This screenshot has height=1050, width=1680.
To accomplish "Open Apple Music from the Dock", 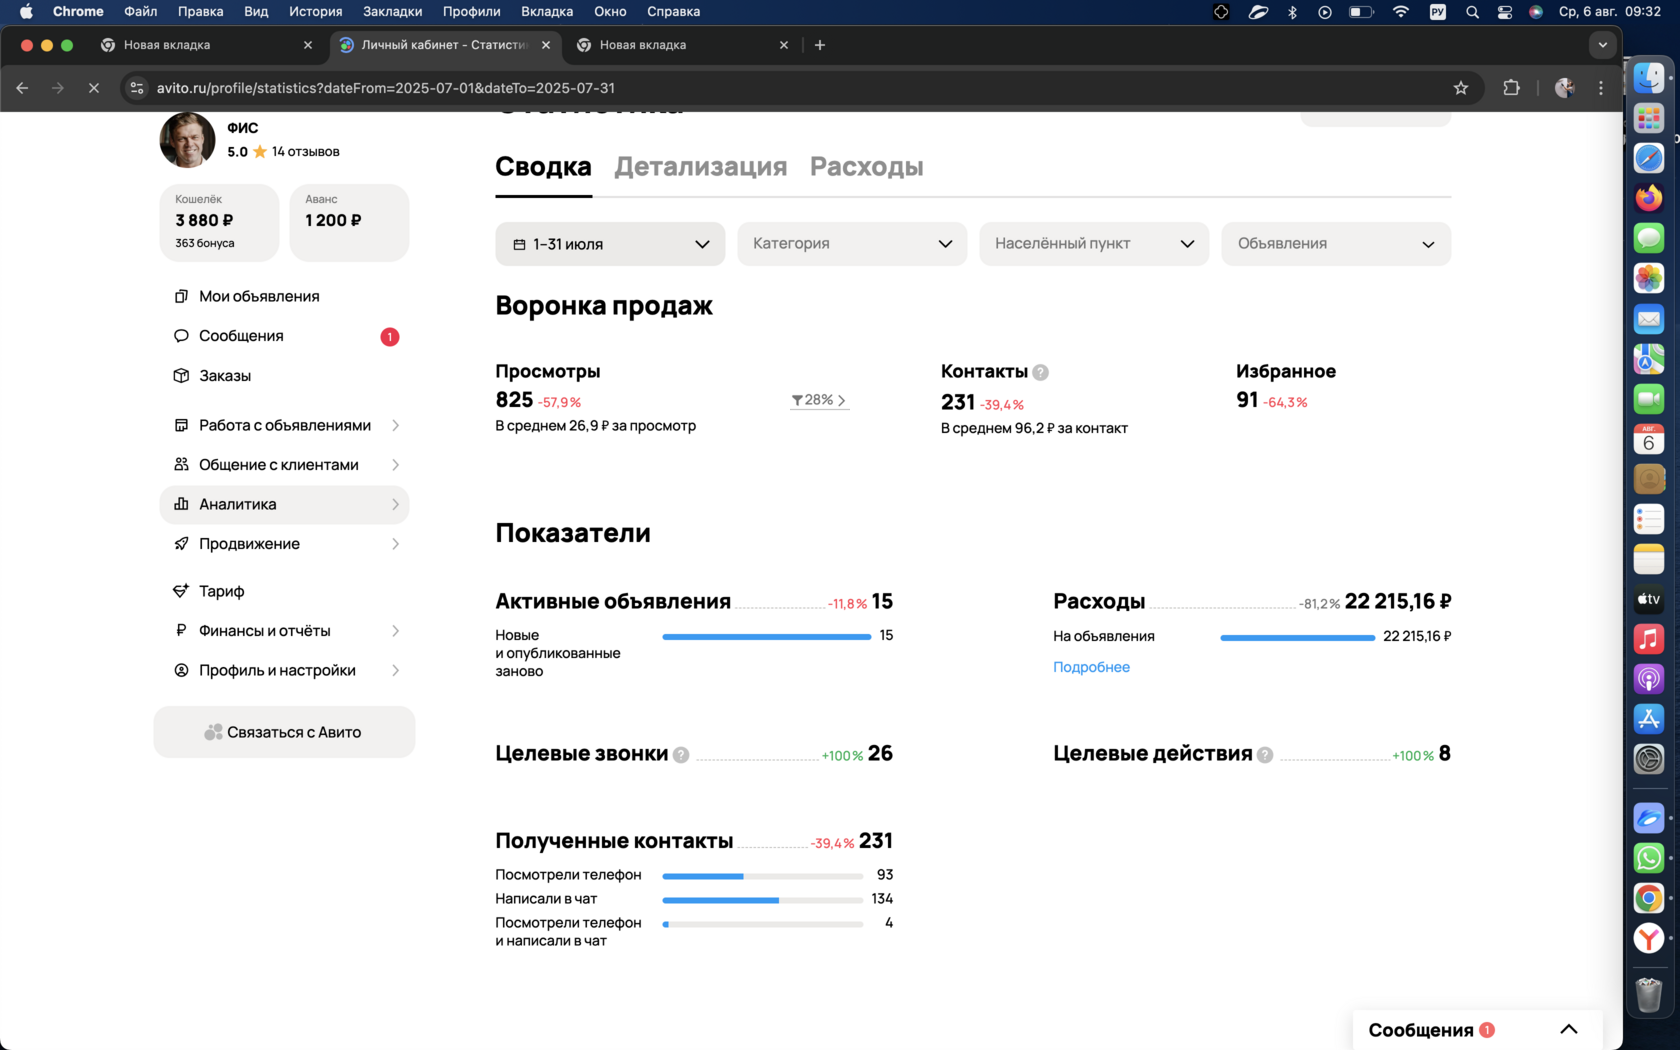I will pos(1649,639).
